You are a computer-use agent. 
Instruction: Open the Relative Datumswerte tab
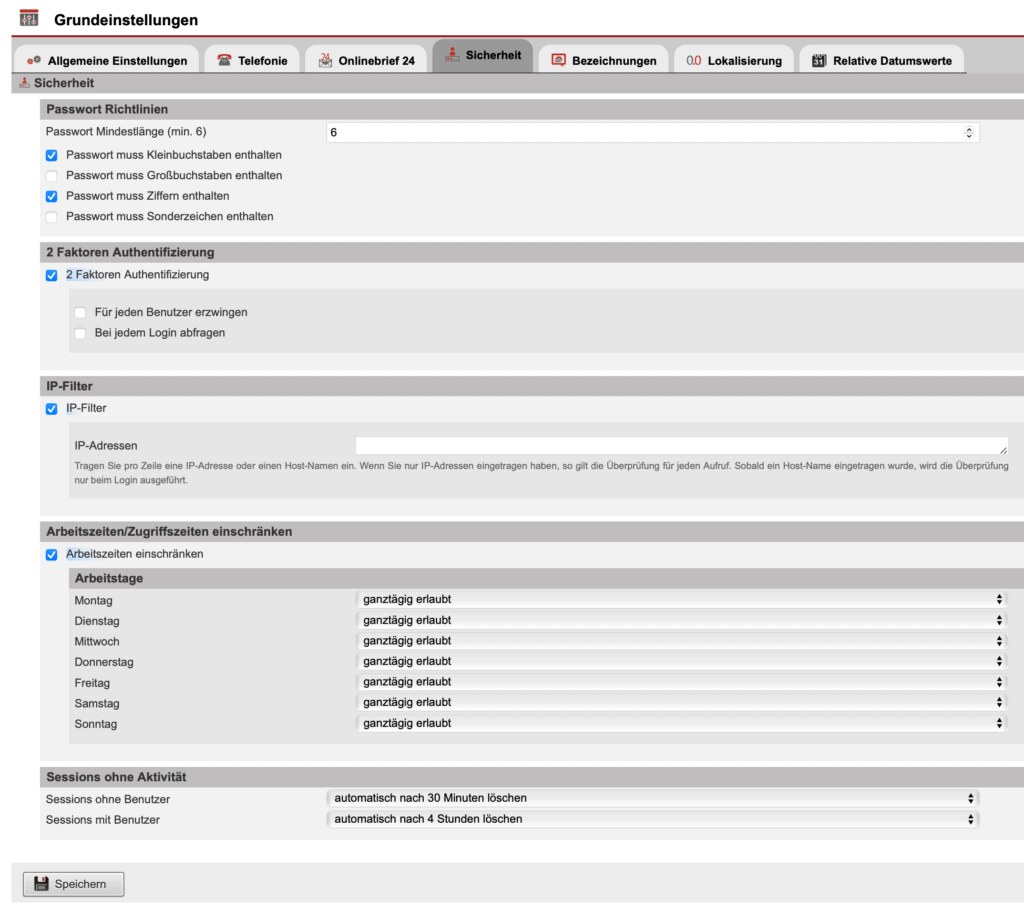(x=881, y=59)
